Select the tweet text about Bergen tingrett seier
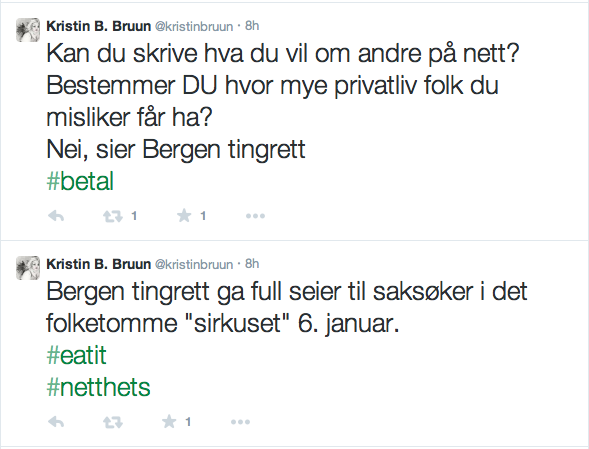589x449 pixels. point(287,307)
